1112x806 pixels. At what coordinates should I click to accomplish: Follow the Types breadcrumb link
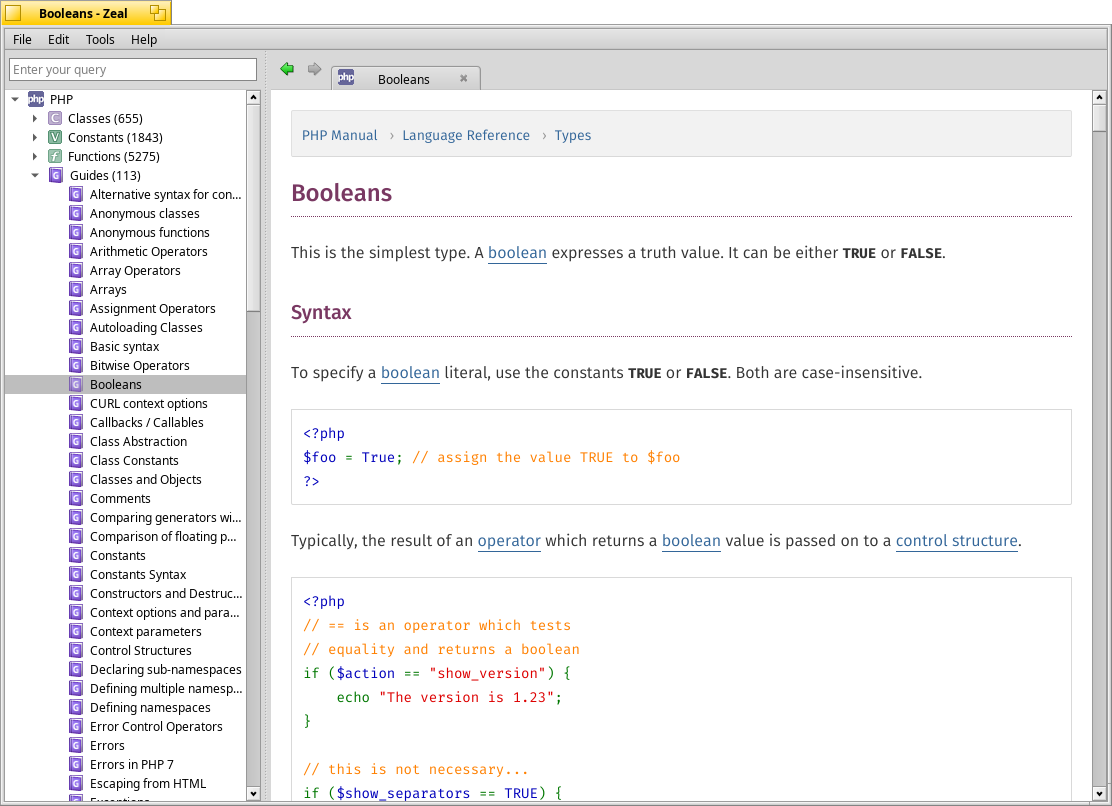pos(573,135)
